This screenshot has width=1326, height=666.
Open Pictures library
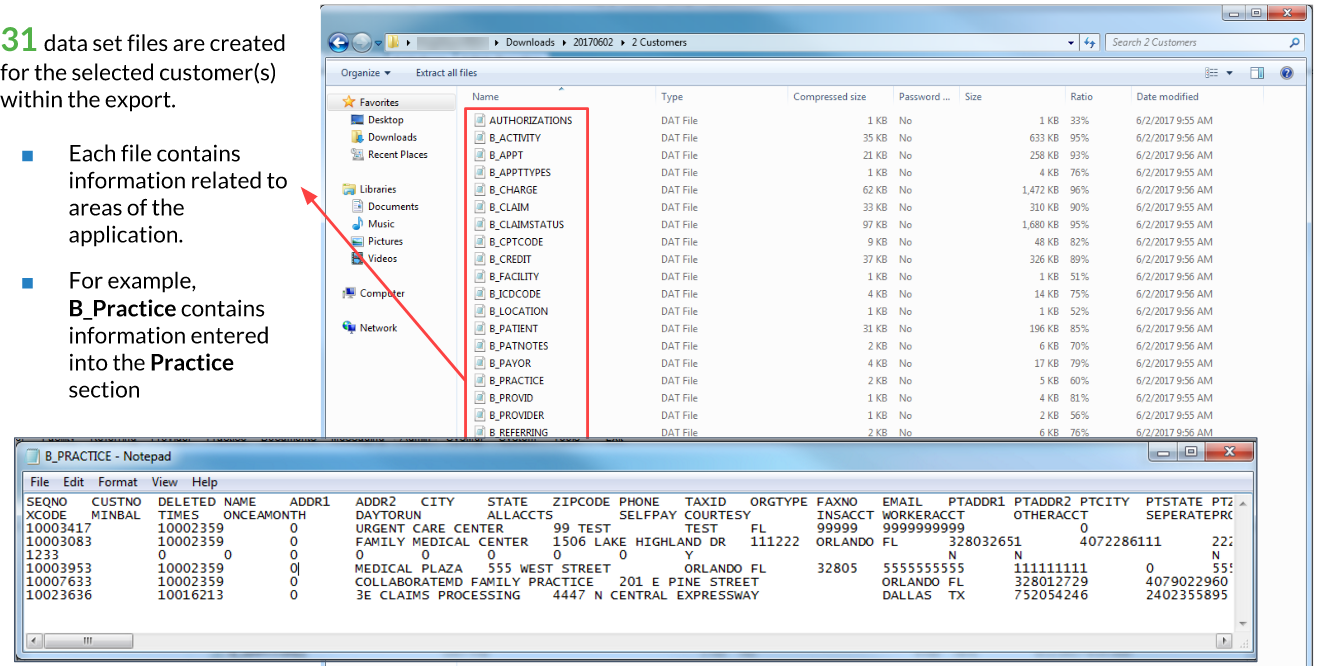point(385,241)
